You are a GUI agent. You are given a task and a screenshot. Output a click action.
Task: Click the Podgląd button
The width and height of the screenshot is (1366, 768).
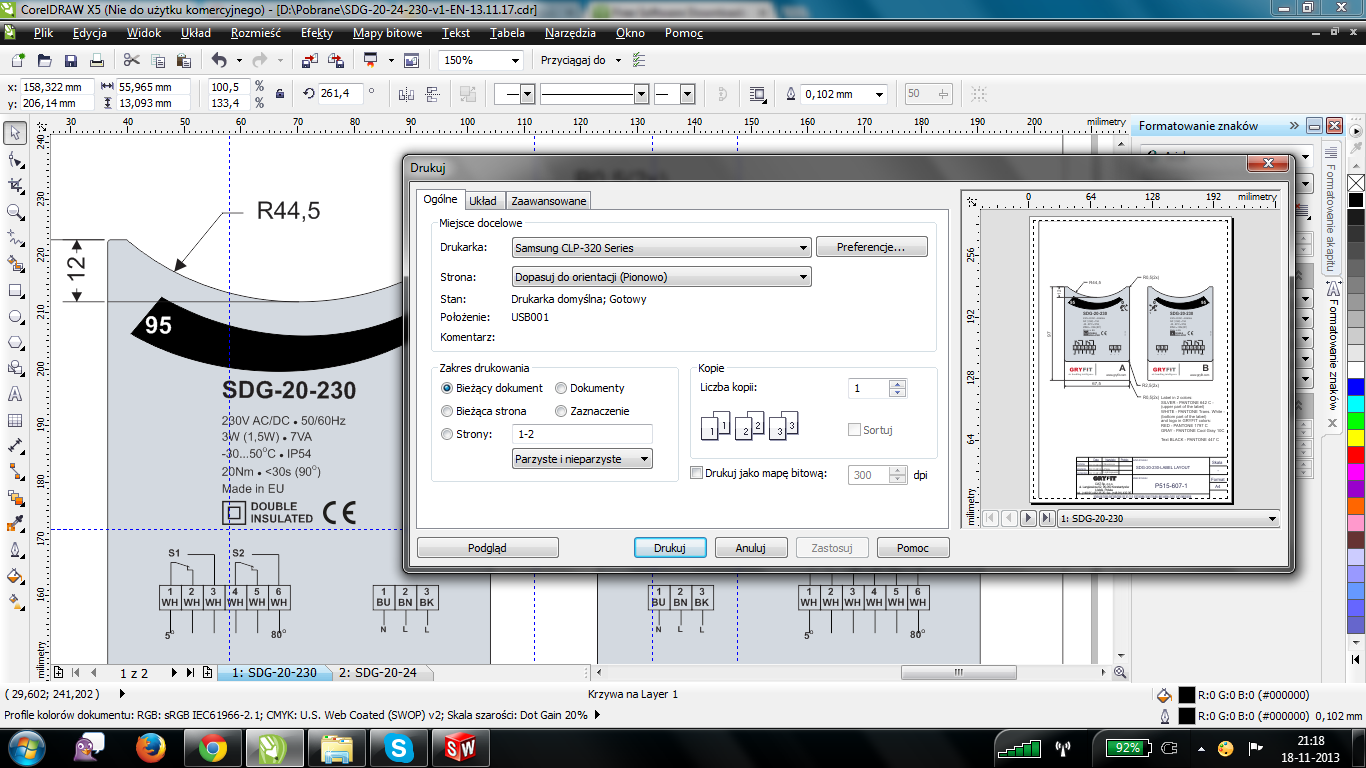(x=487, y=548)
